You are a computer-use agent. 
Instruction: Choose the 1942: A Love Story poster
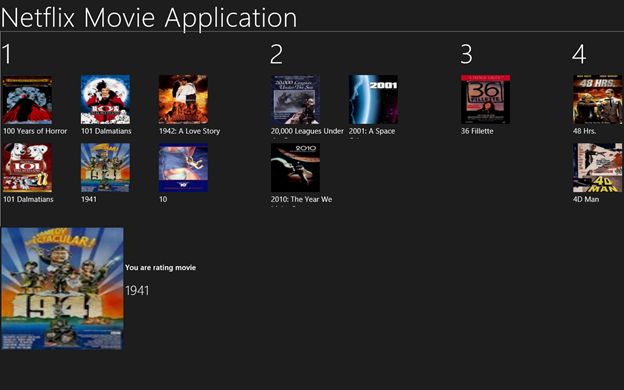pyautogui.click(x=183, y=99)
